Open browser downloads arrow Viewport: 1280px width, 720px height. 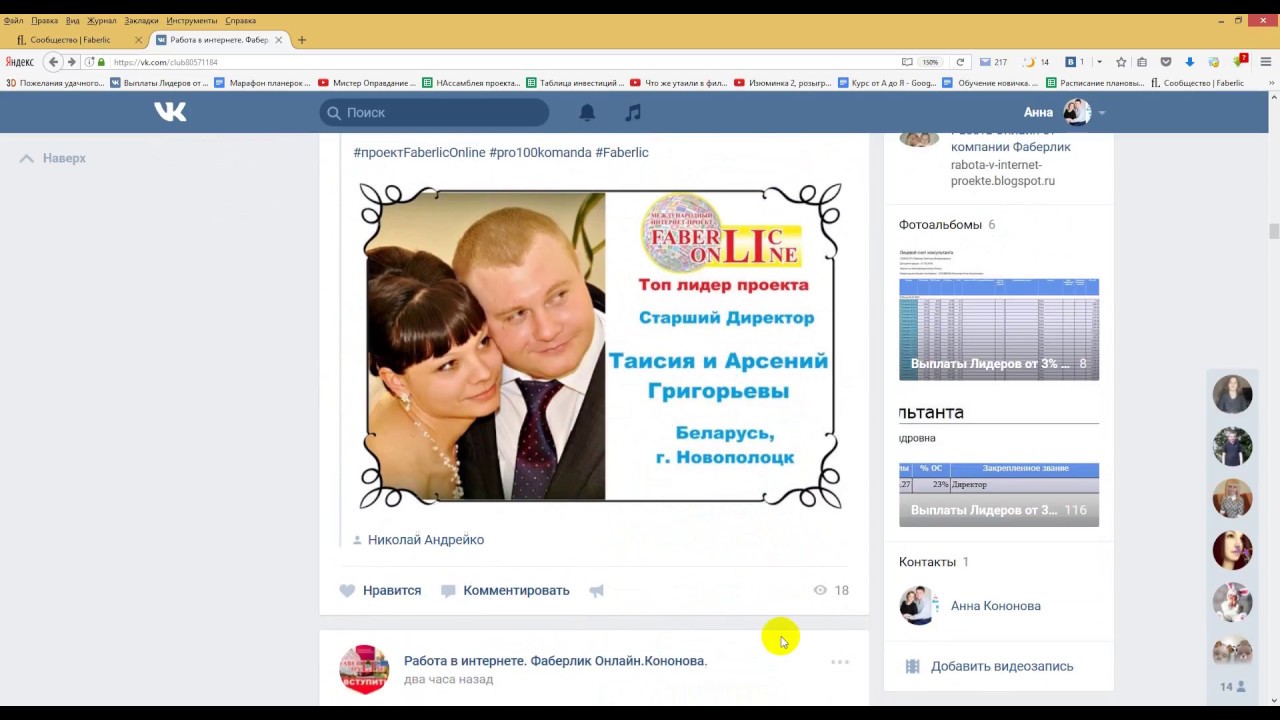1190,62
